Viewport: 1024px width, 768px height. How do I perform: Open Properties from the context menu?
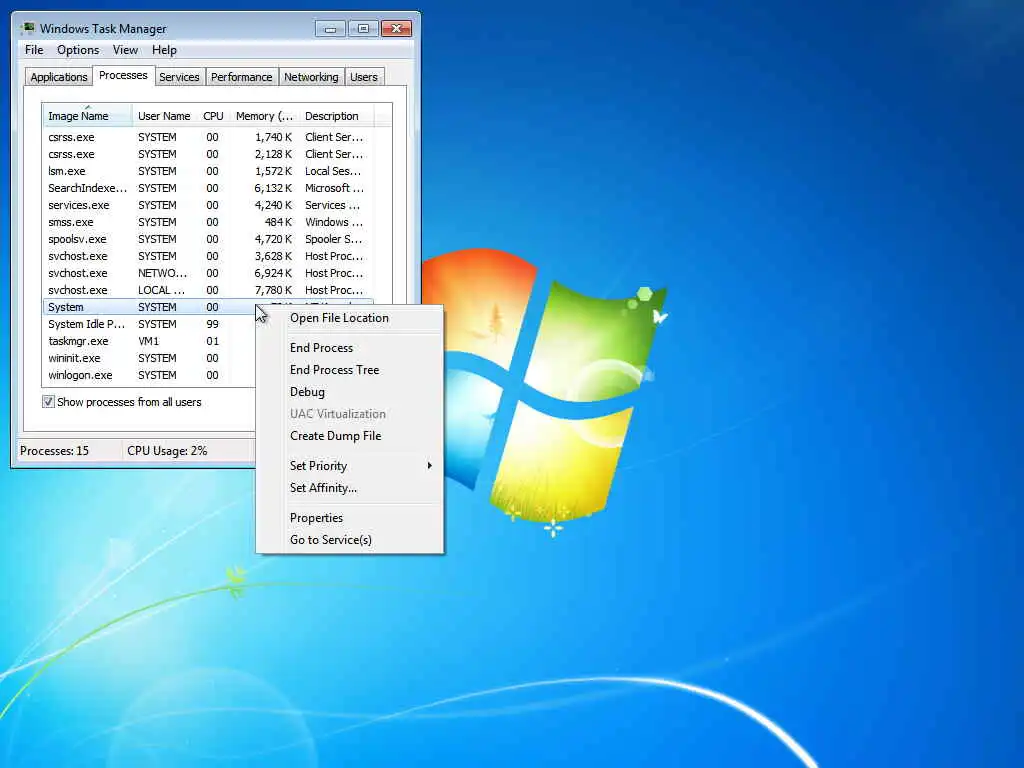pos(350,518)
